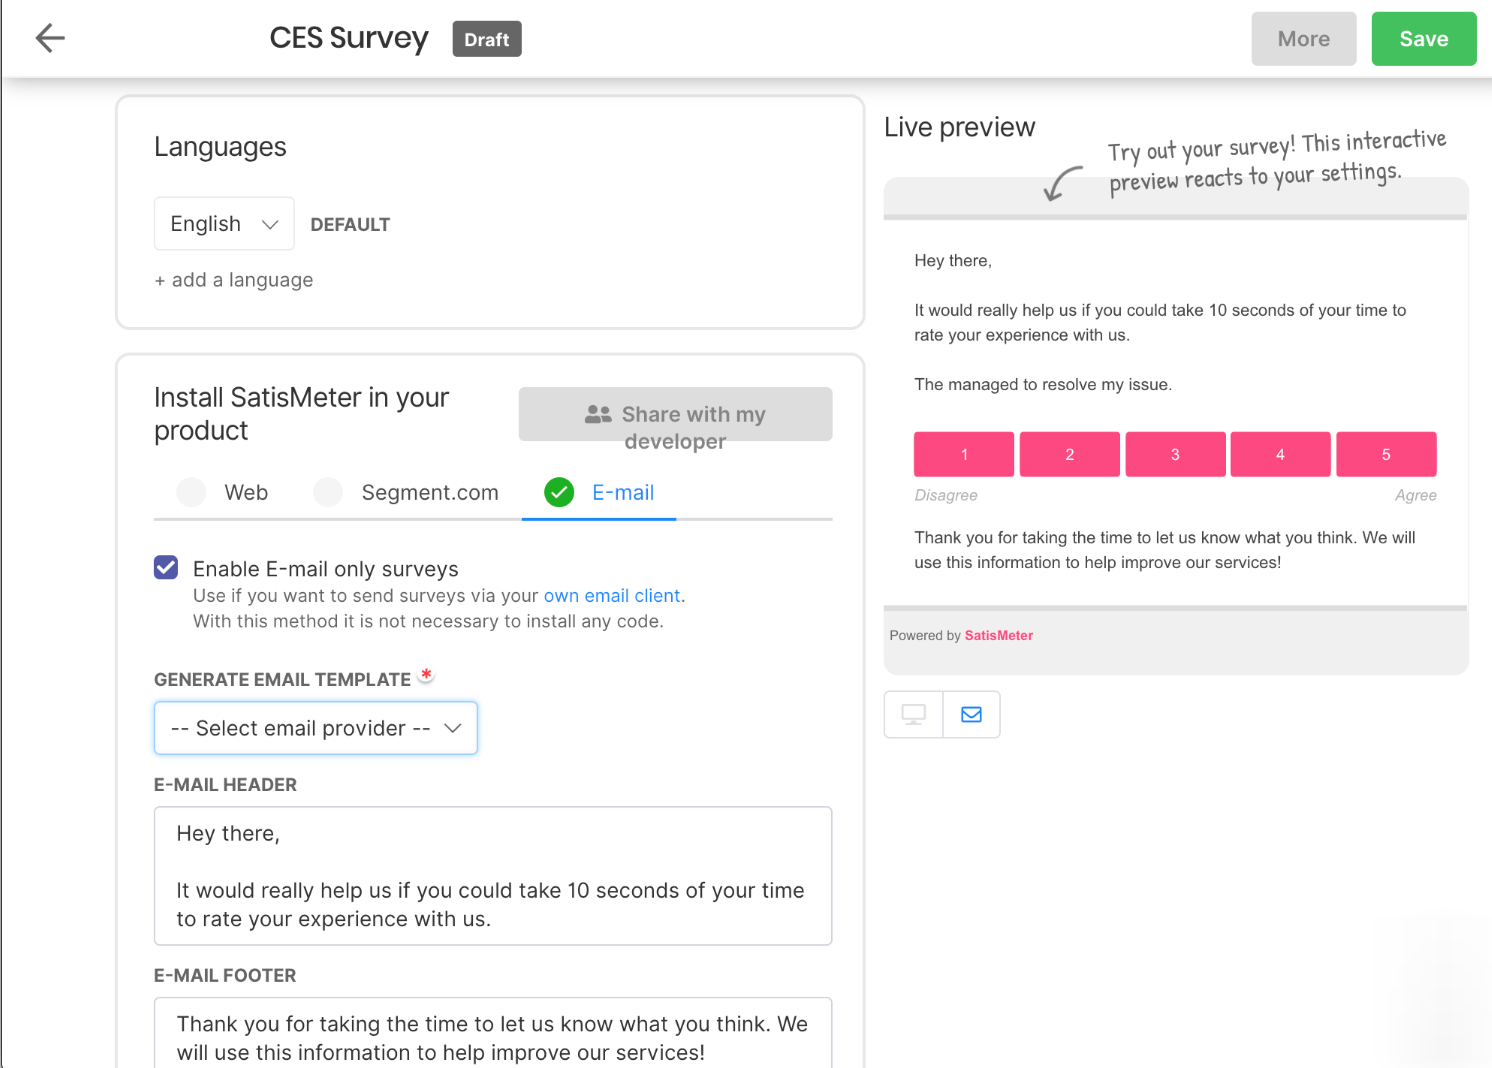Save the CES Survey
The image size is (1492, 1068).
tap(1423, 39)
